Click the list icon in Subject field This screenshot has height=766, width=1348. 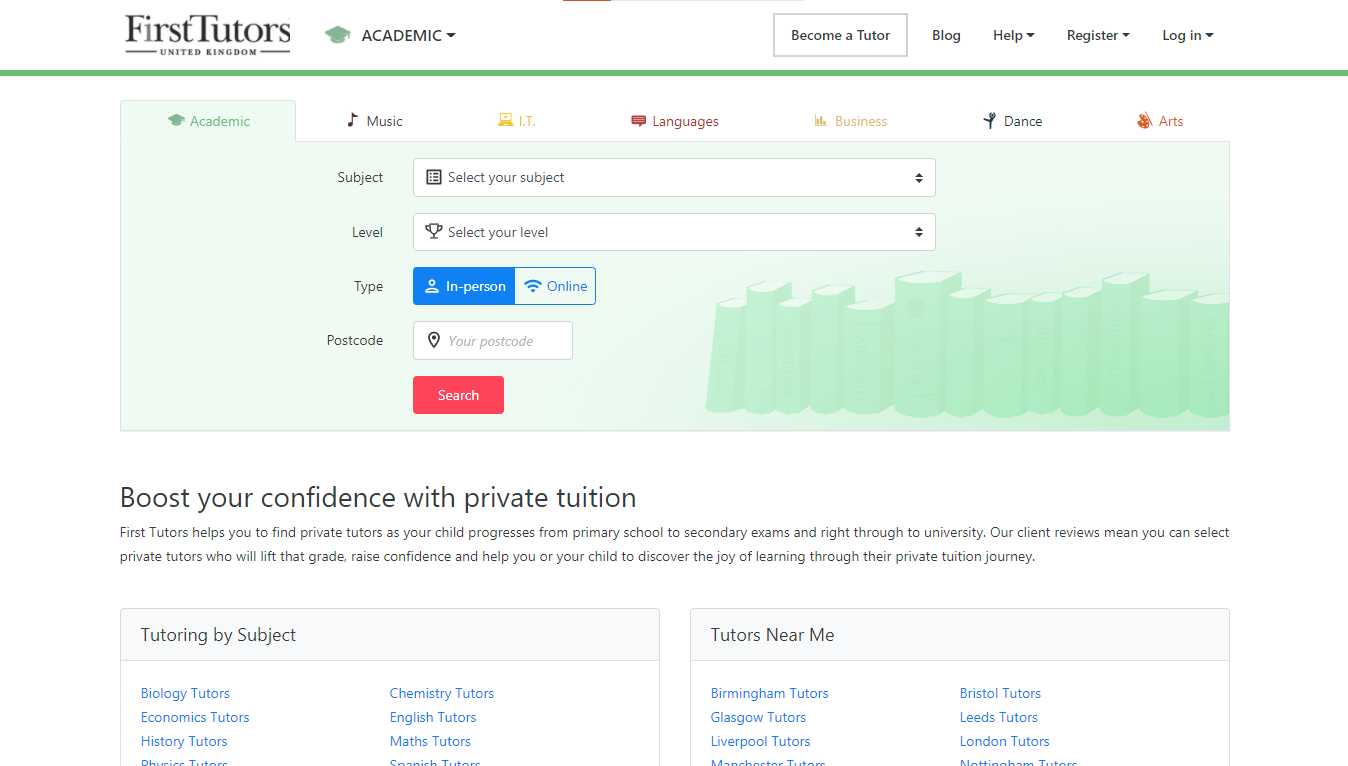pos(434,177)
